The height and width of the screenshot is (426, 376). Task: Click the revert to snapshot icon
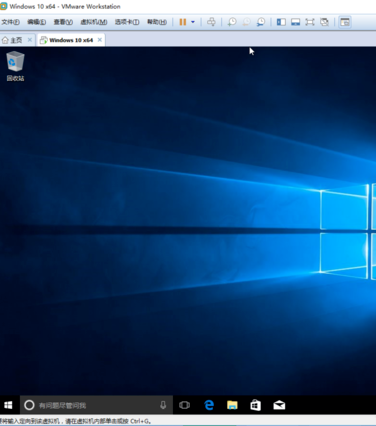pyautogui.click(x=246, y=22)
